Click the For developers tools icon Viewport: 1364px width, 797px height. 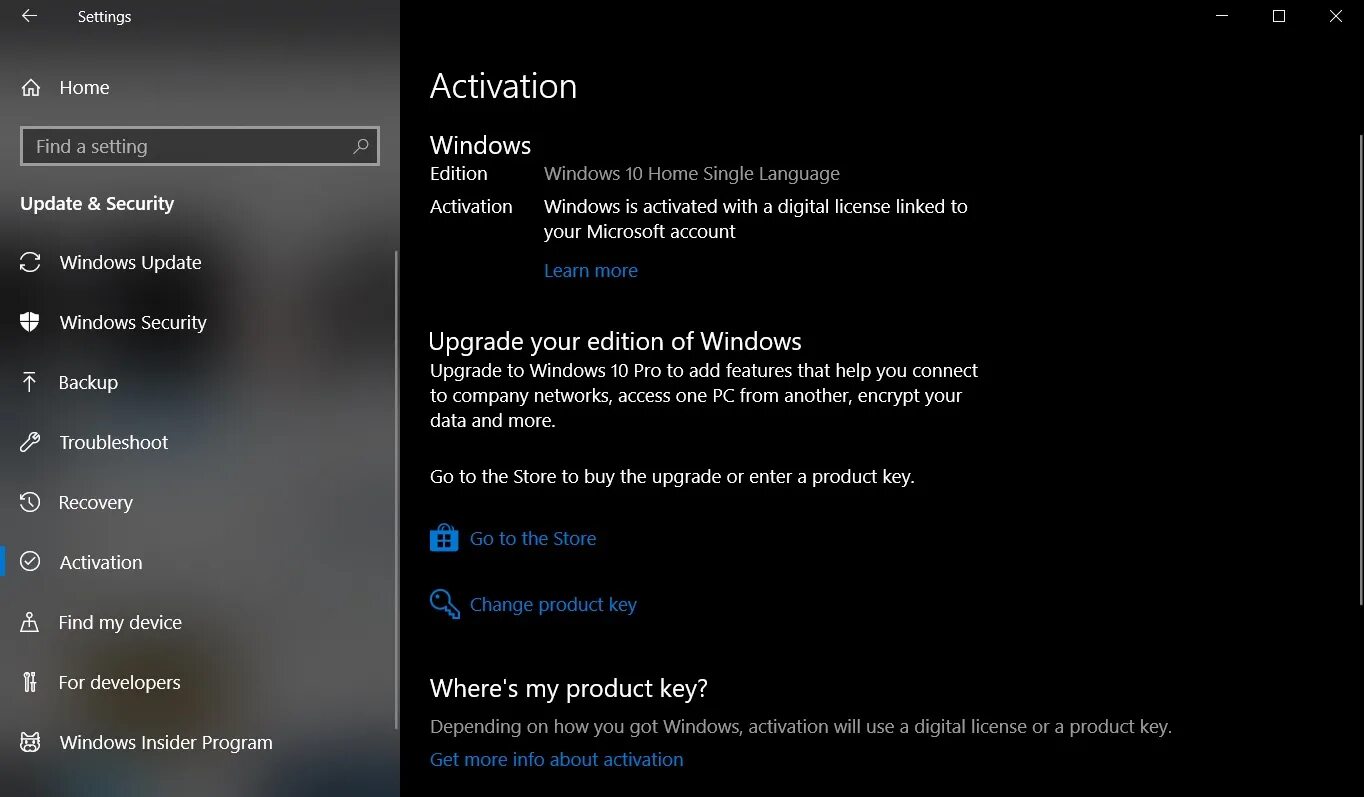click(30, 682)
